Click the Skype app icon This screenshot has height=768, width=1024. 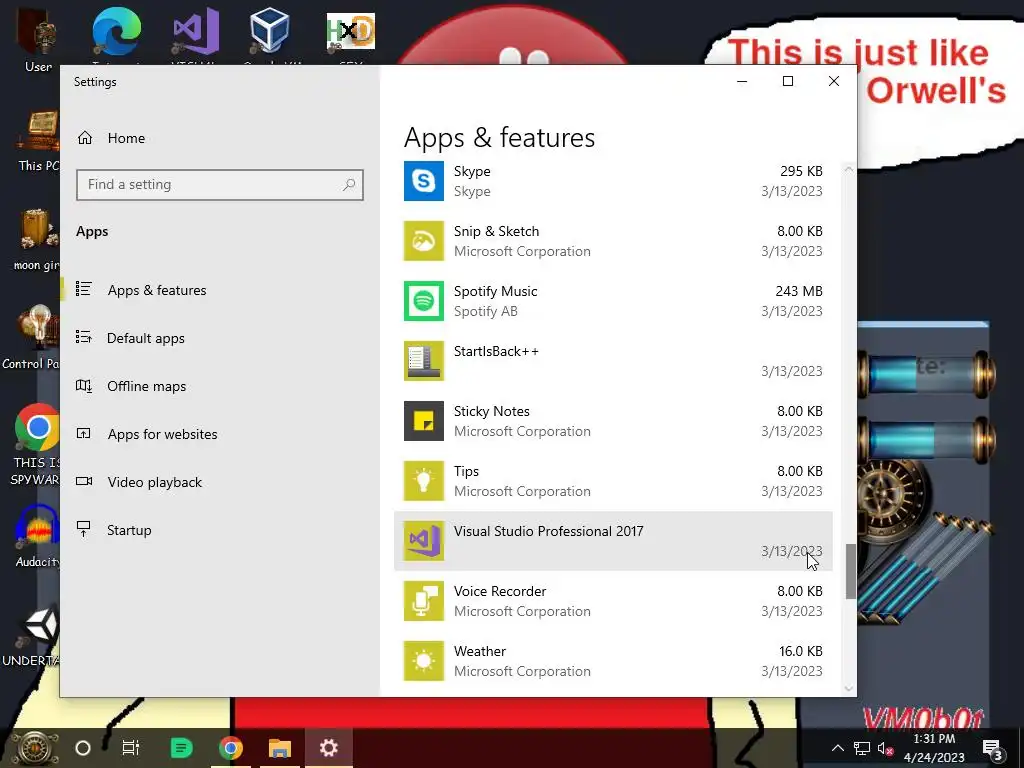pos(424,181)
